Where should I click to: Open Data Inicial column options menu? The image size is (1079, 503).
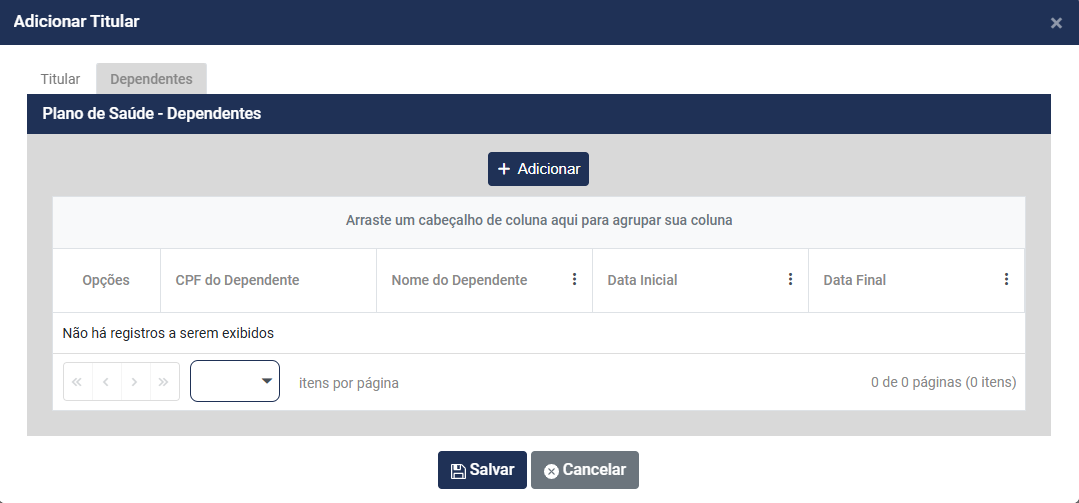pos(790,280)
